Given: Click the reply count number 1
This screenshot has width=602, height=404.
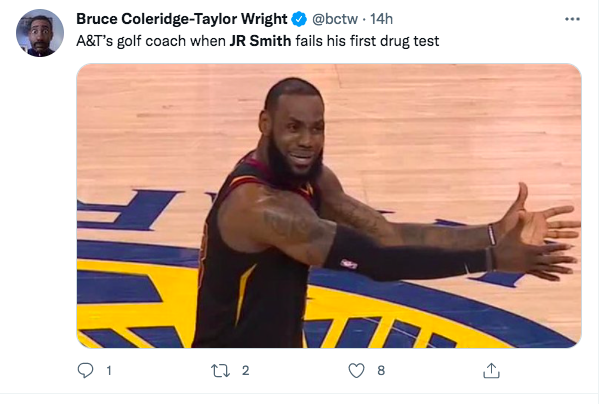Looking at the screenshot, I should pos(109,371).
